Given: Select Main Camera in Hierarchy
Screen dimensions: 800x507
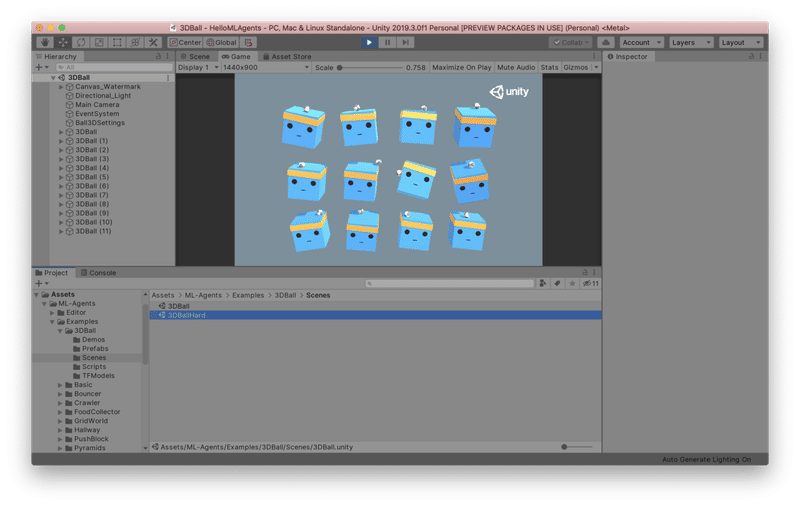Looking at the screenshot, I should [x=97, y=105].
